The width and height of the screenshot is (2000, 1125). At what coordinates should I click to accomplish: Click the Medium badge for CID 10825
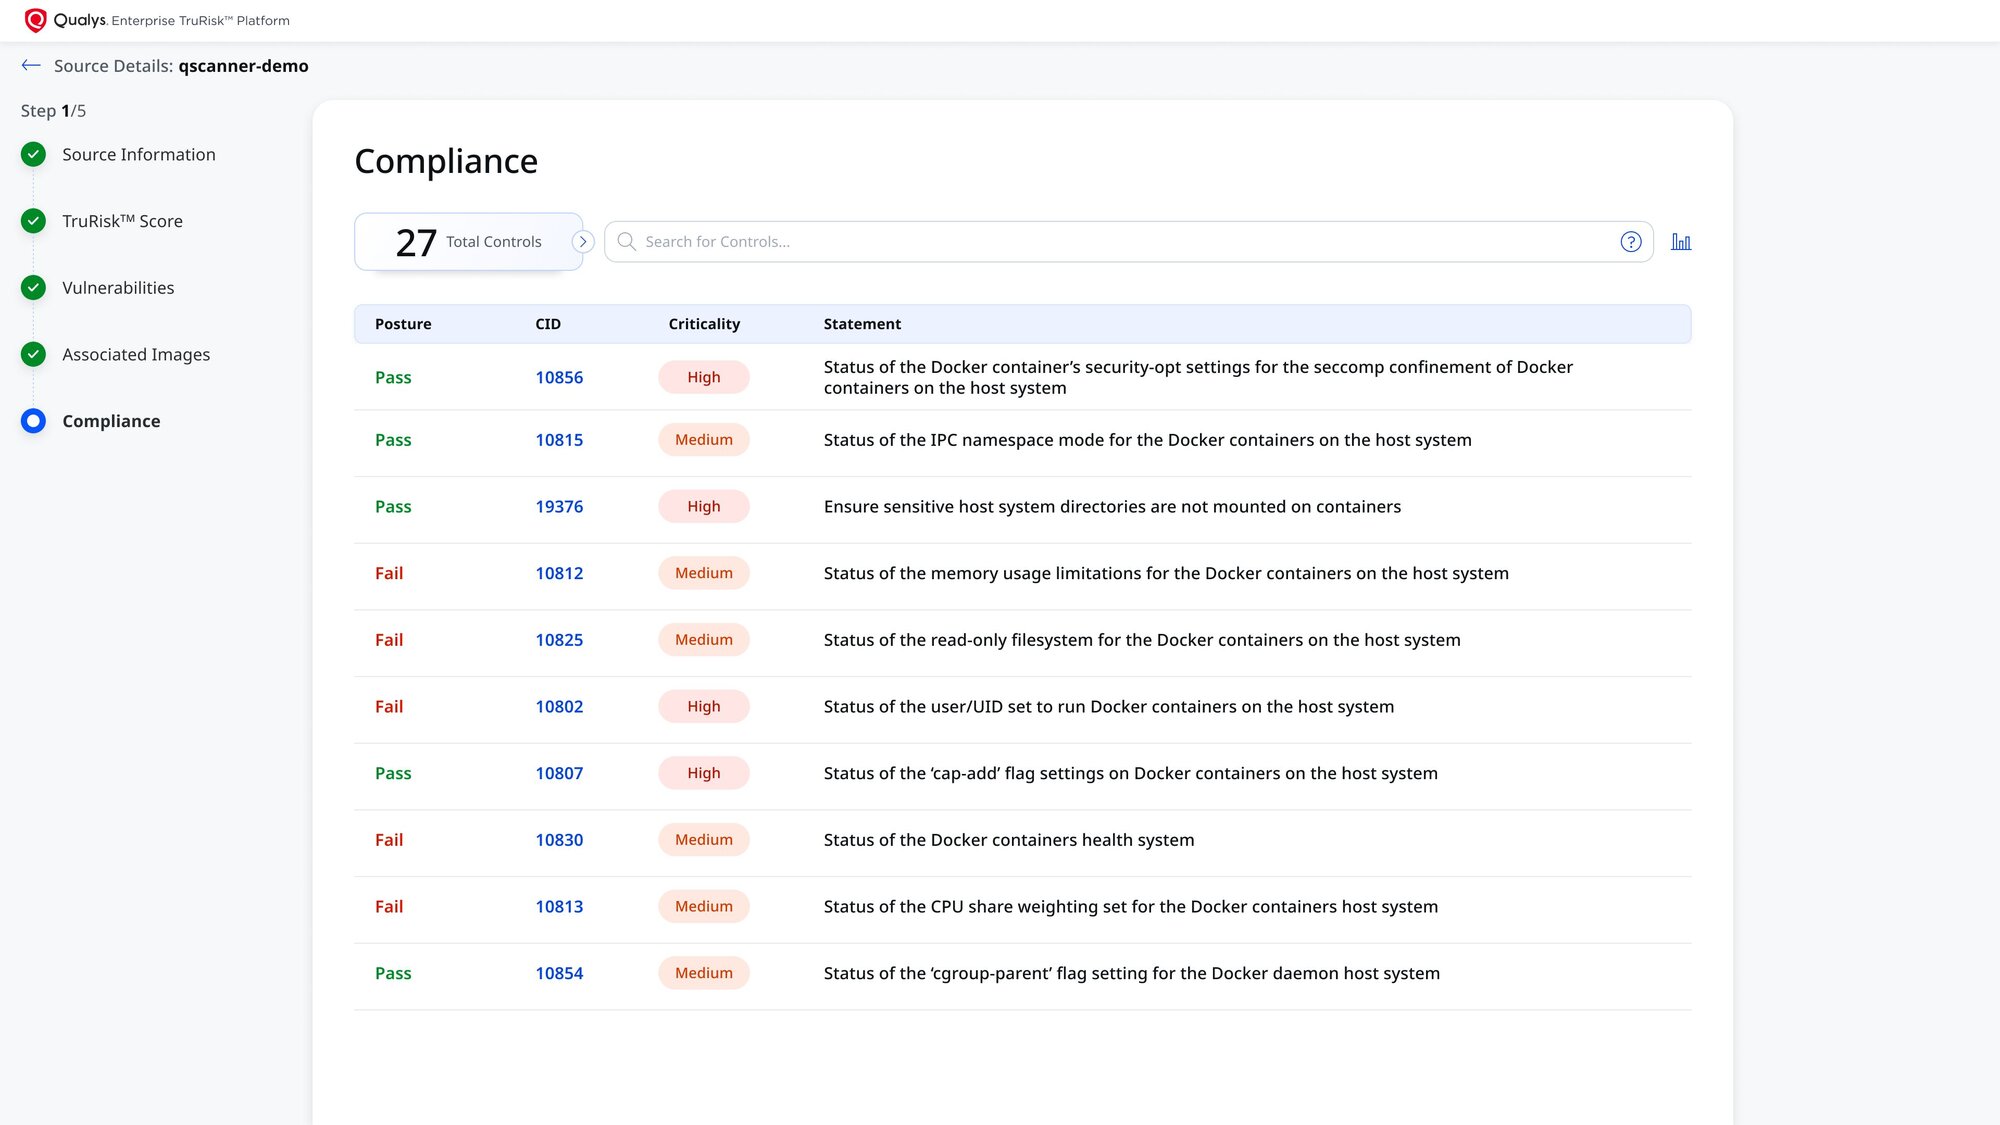(704, 640)
